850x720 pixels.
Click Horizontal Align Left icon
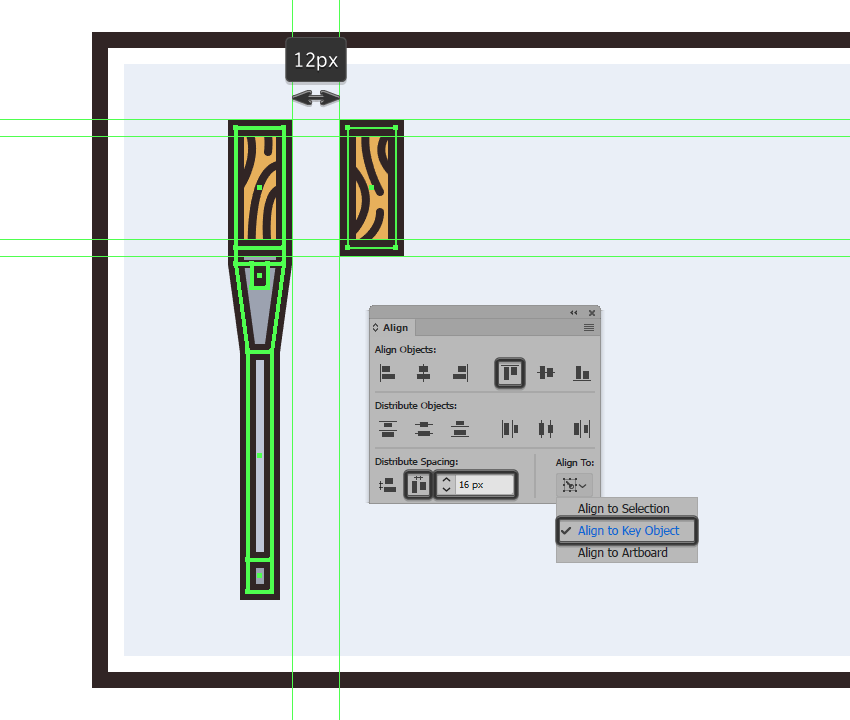(387, 373)
